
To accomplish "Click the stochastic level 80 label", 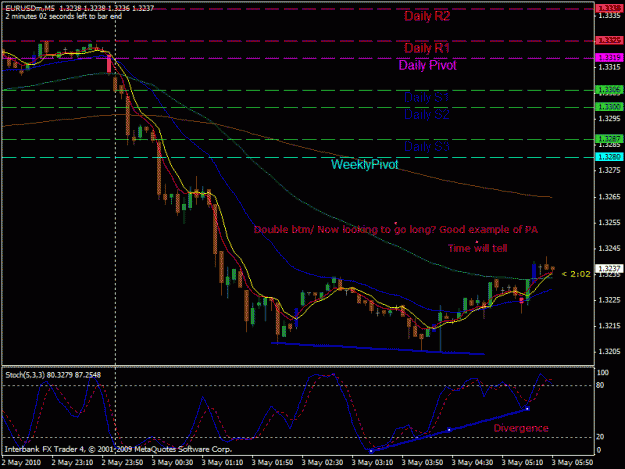I will [x=600, y=385].
